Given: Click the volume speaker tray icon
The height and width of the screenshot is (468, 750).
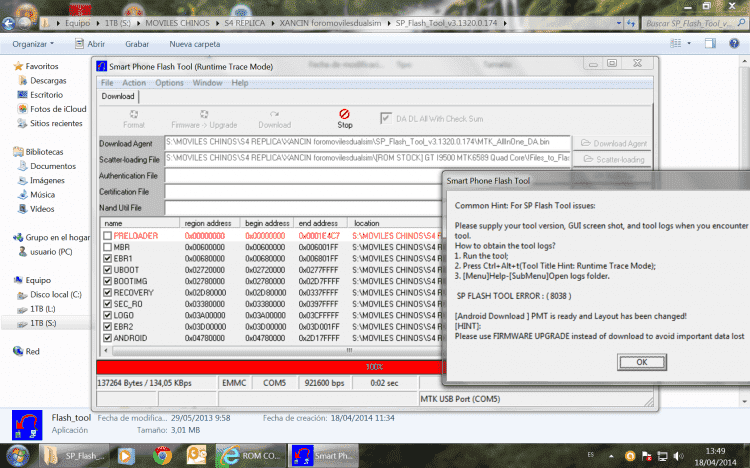Looking at the screenshot, I should point(678,456).
